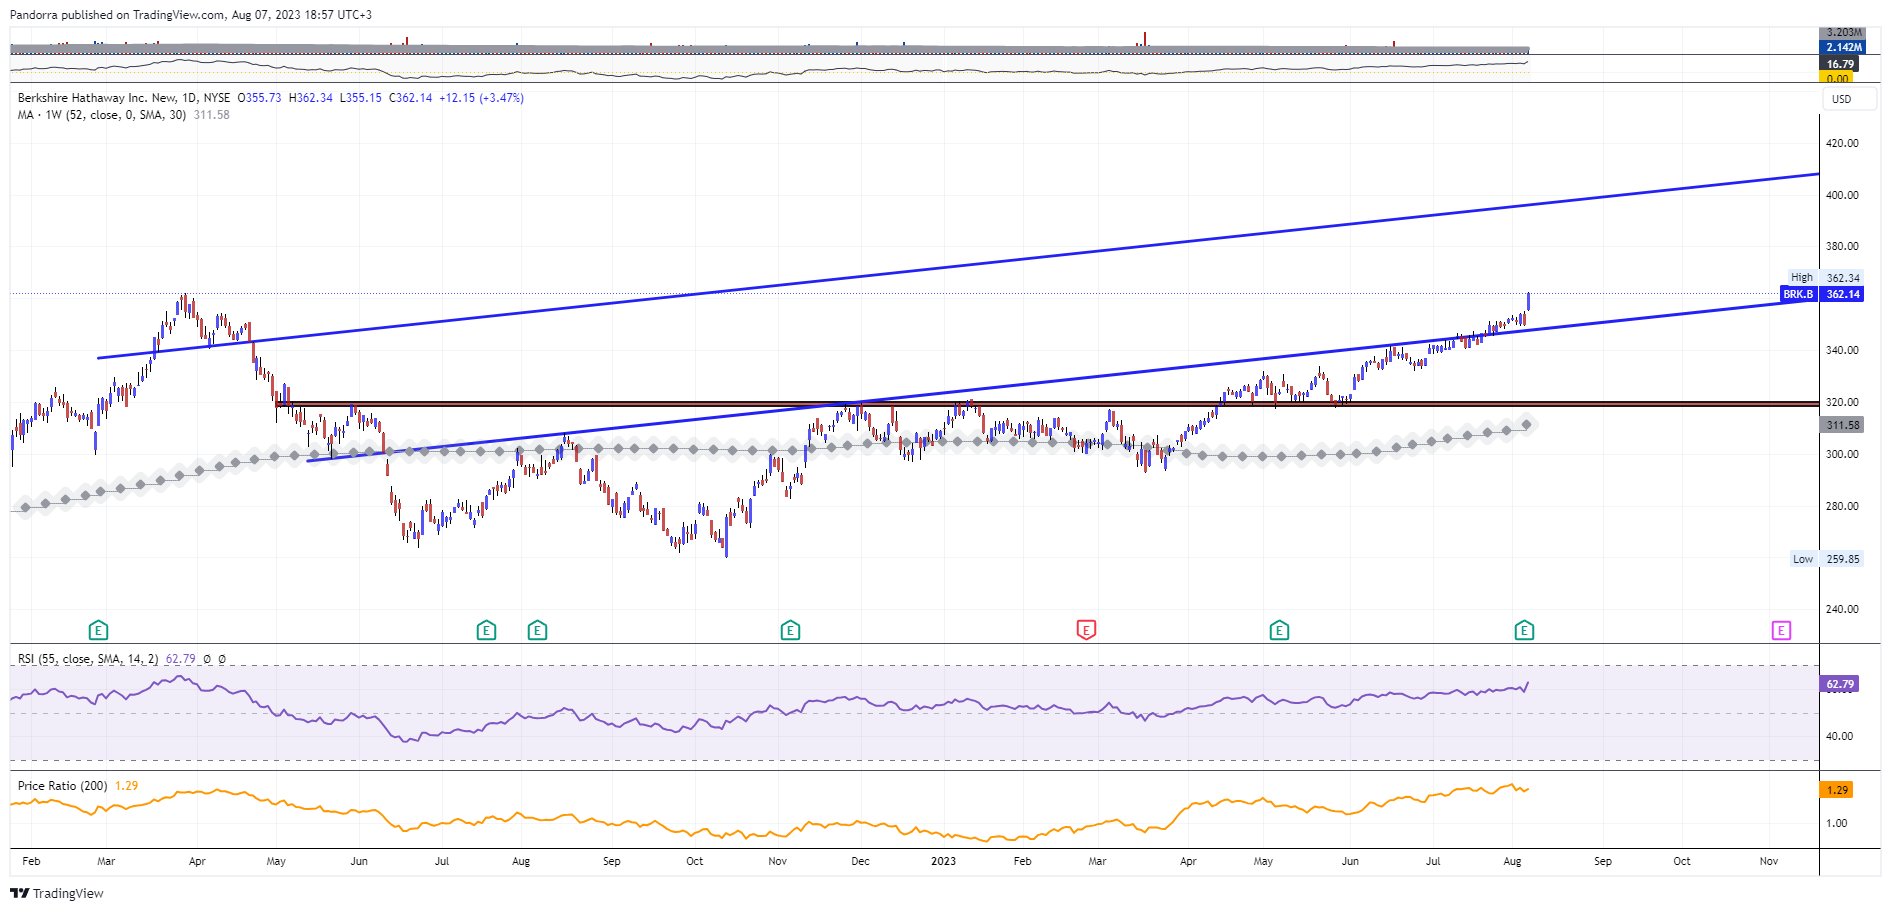Click the 2023 label on the time axis
Screen dimensions: 1891x911
coord(943,861)
